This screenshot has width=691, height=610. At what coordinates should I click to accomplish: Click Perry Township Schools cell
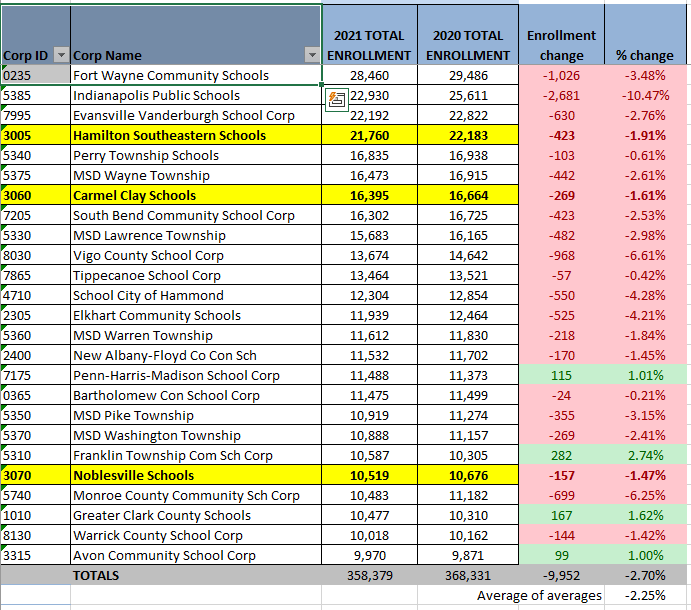point(196,155)
